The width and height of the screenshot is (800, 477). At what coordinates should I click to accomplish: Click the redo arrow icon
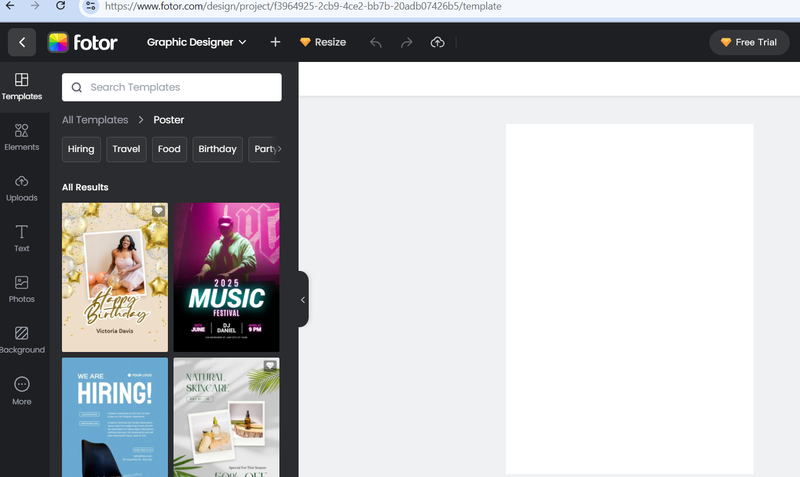406,42
